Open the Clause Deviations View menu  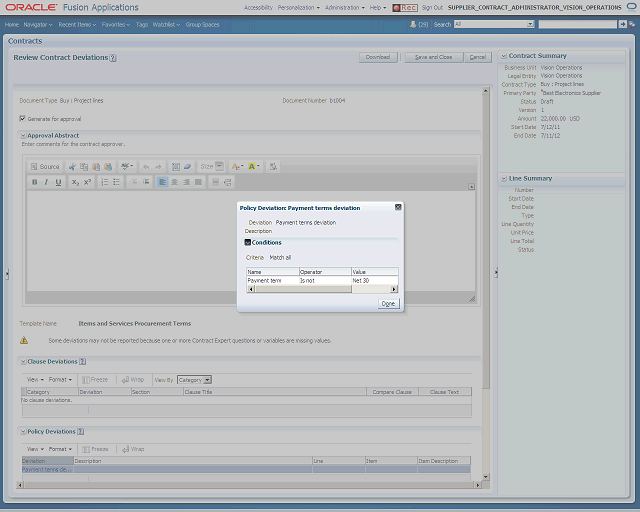35,379
